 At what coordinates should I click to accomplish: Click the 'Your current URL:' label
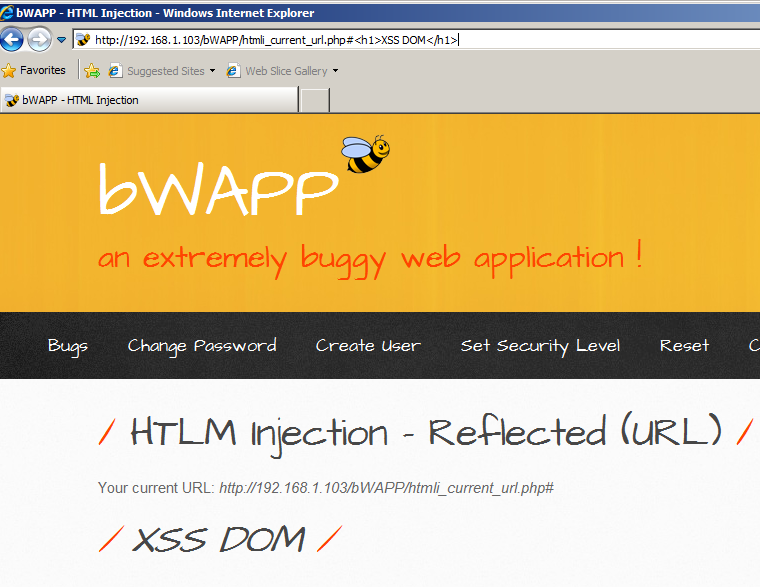pyautogui.click(x=156, y=488)
